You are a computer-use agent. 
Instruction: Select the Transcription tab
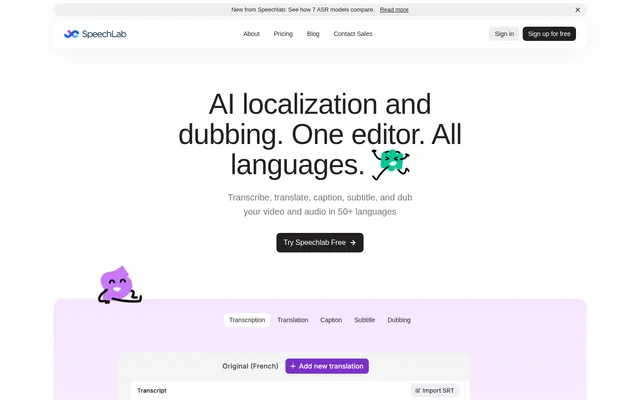tap(247, 320)
